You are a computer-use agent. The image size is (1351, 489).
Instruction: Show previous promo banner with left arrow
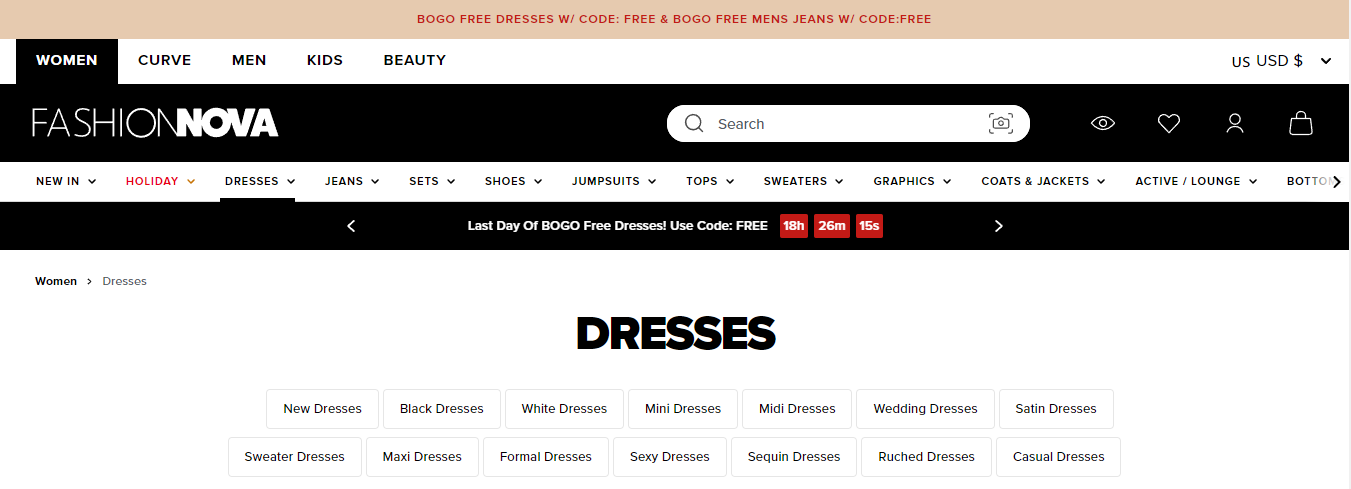(x=351, y=226)
